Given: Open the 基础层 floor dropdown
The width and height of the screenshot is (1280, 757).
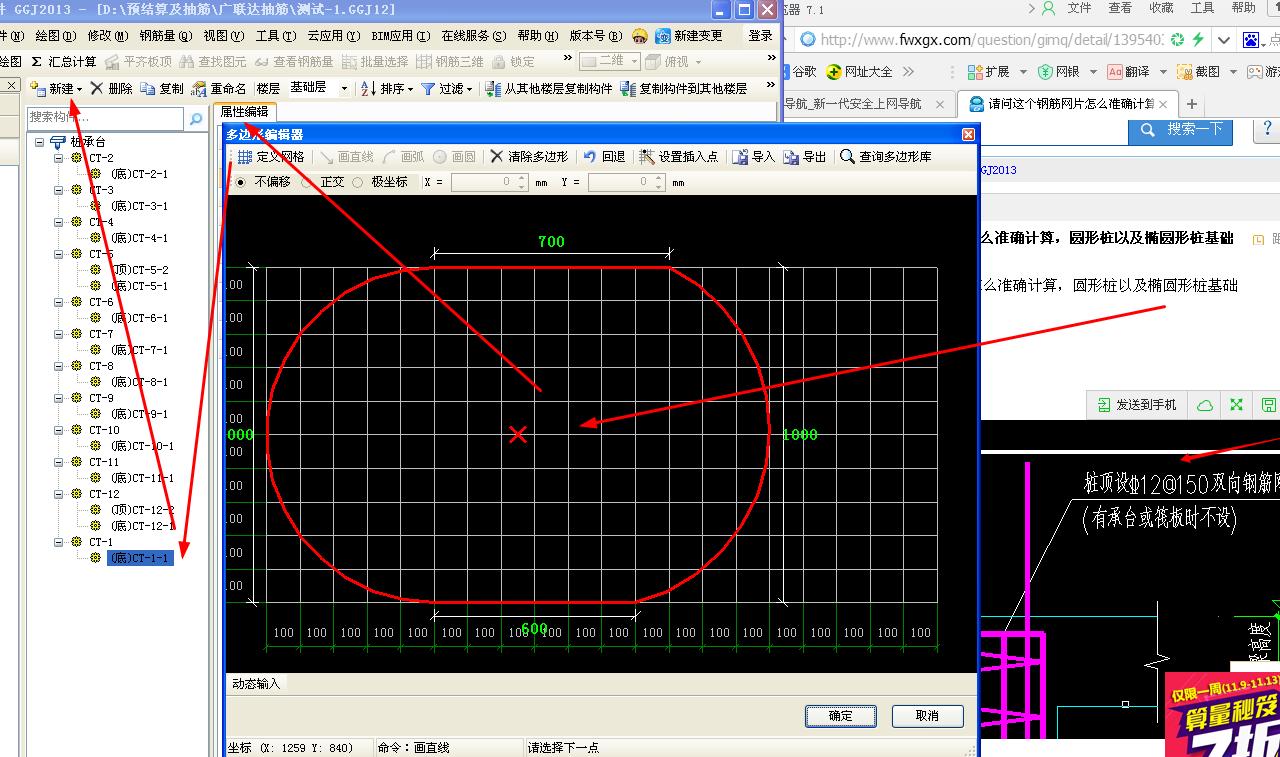Looking at the screenshot, I should pyautogui.click(x=344, y=88).
